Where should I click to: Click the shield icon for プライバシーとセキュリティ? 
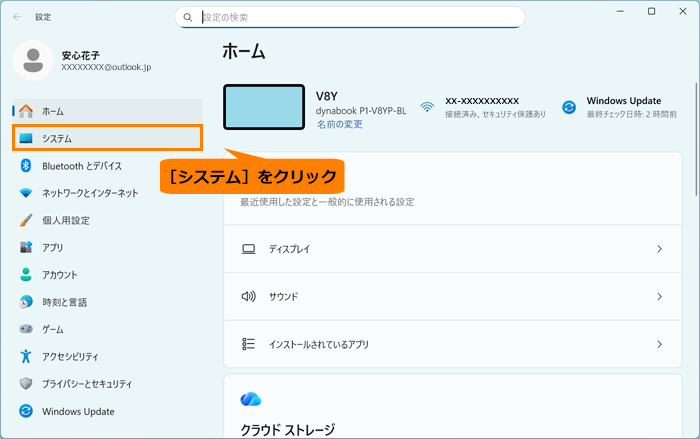[26, 384]
